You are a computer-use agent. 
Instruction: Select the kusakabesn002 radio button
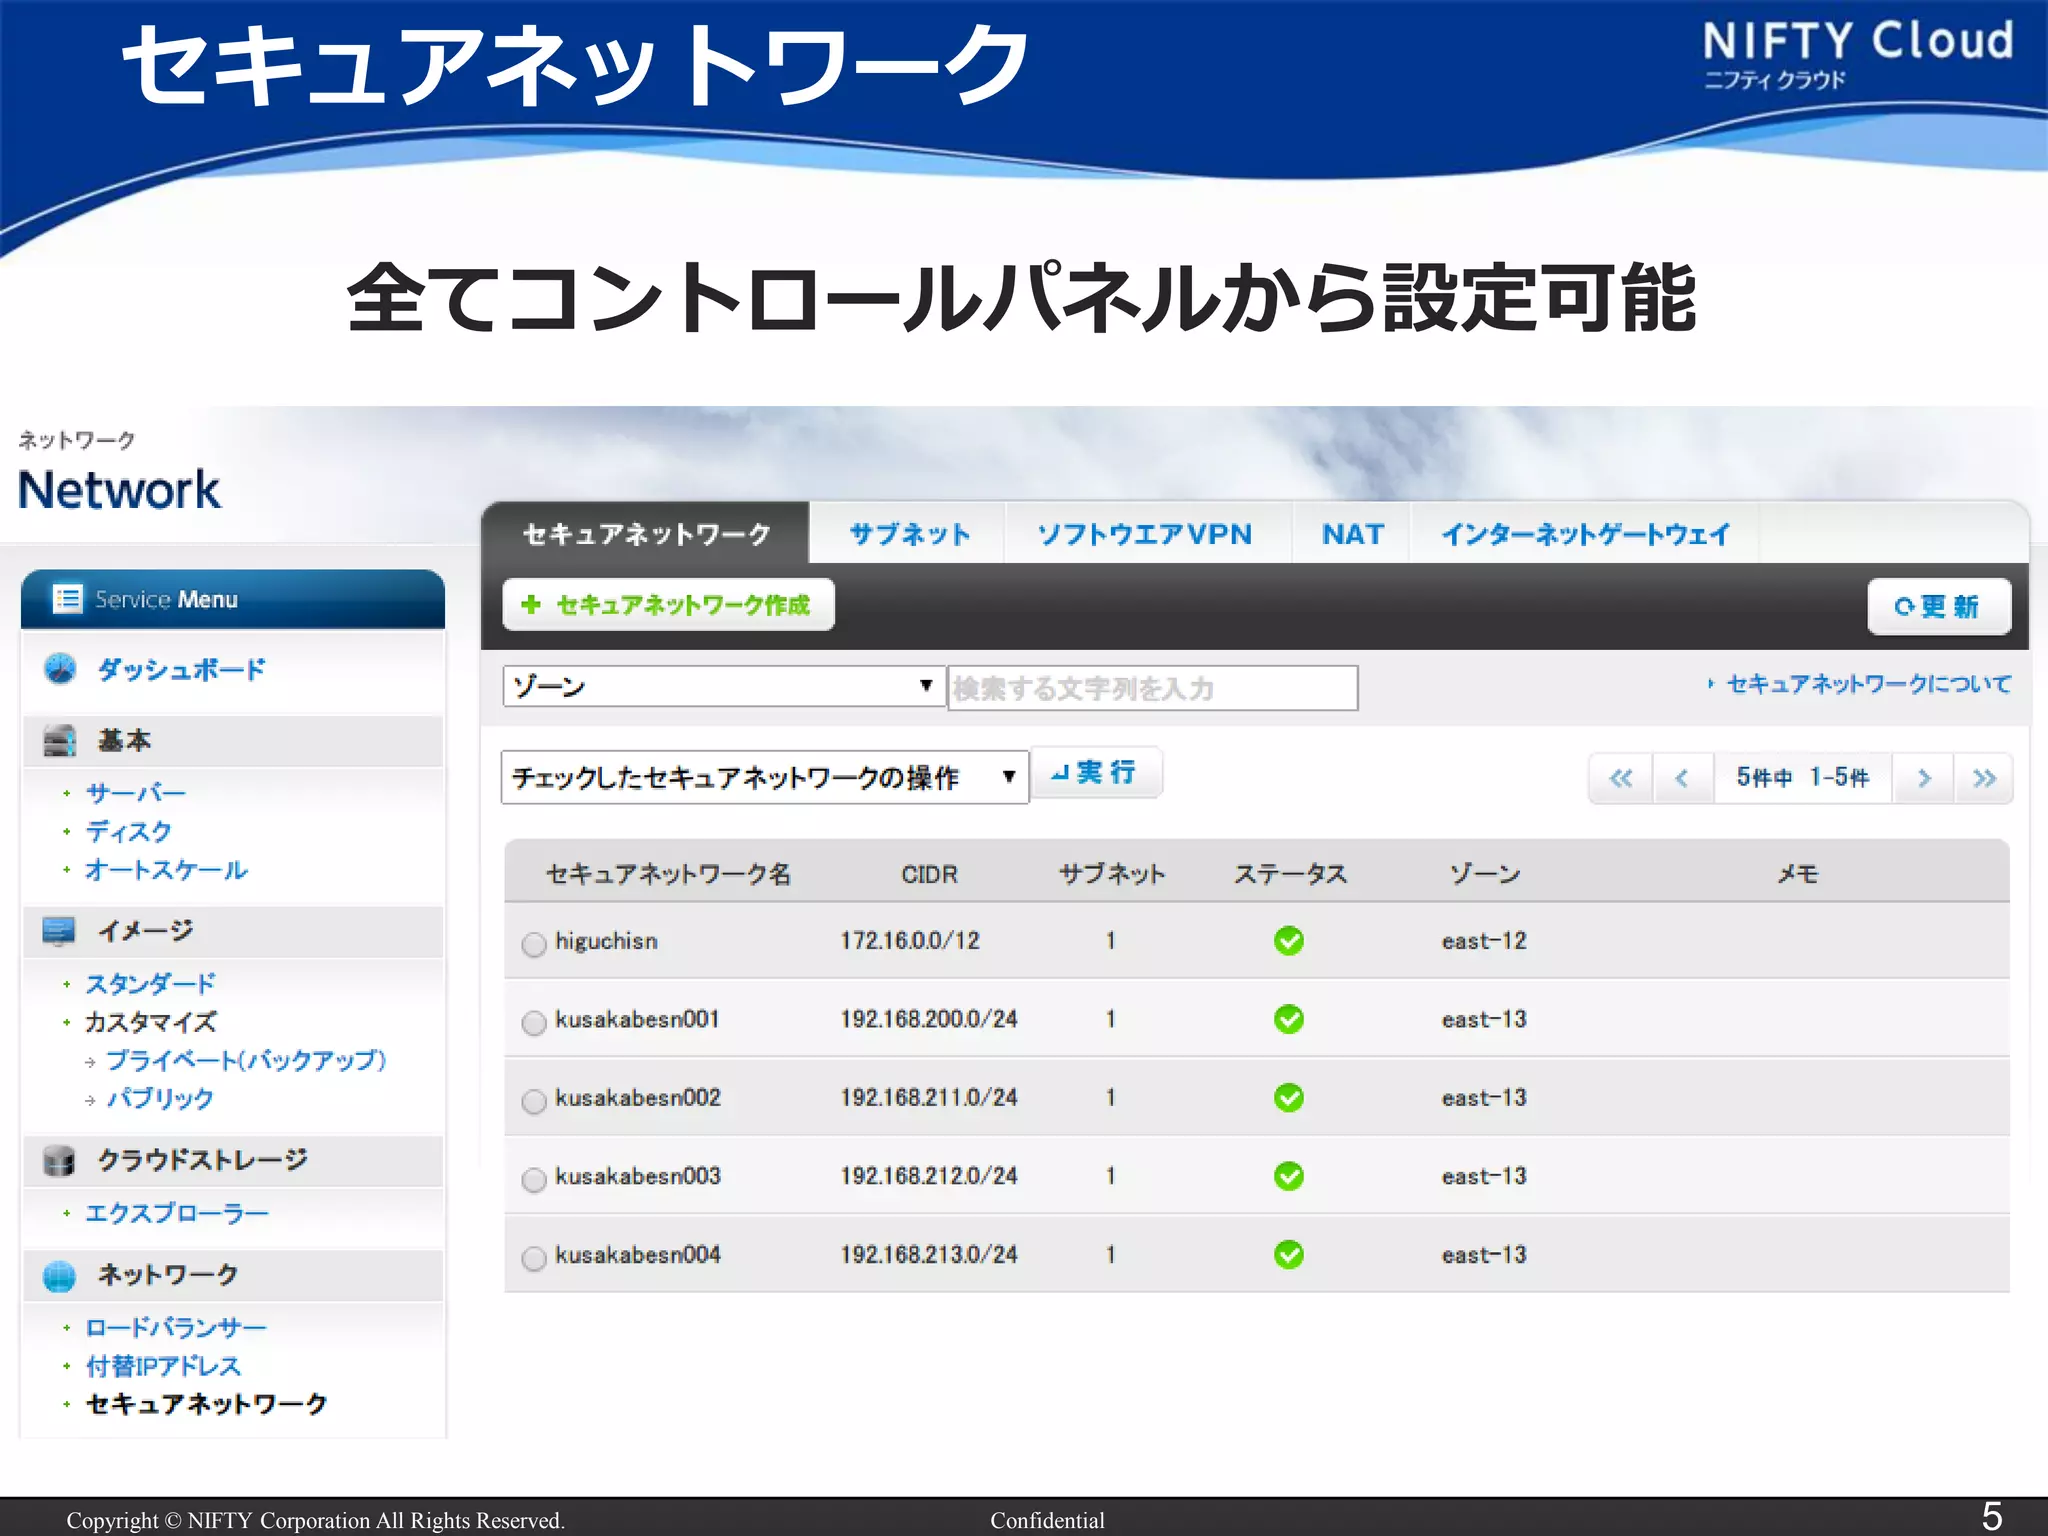pos(534,1101)
